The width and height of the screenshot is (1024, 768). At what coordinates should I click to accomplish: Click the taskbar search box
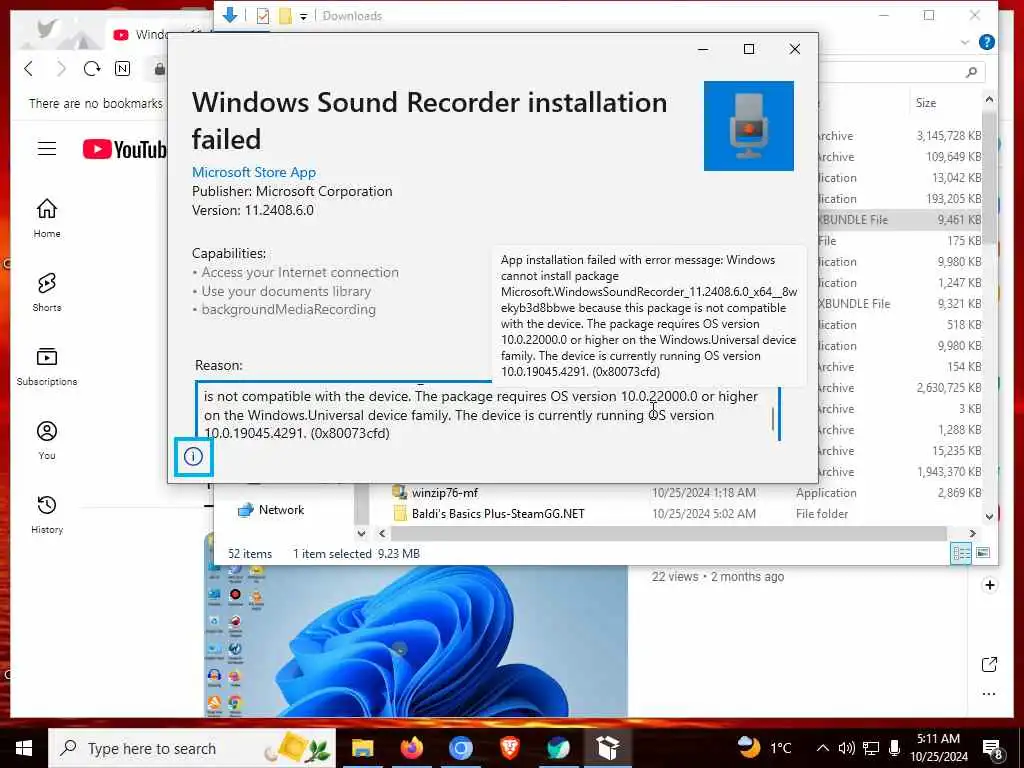pyautogui.click(x=192, y=748)
